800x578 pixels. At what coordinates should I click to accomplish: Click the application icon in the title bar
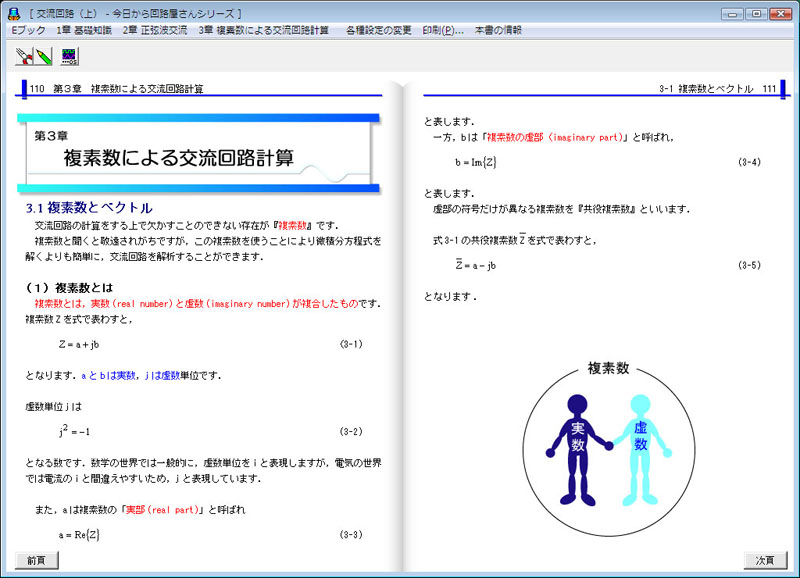coord(14,14)
